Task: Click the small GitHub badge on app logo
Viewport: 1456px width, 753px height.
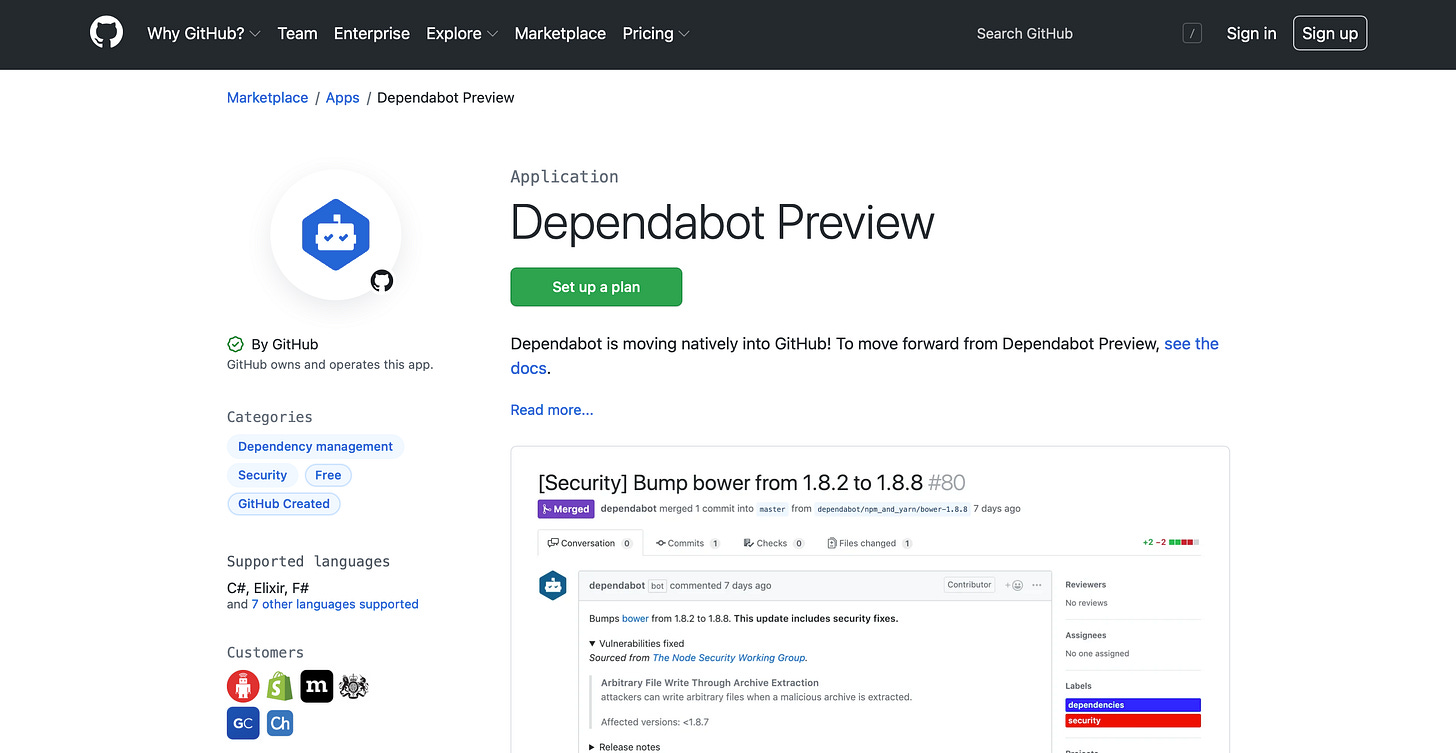Action: (382, 280)
